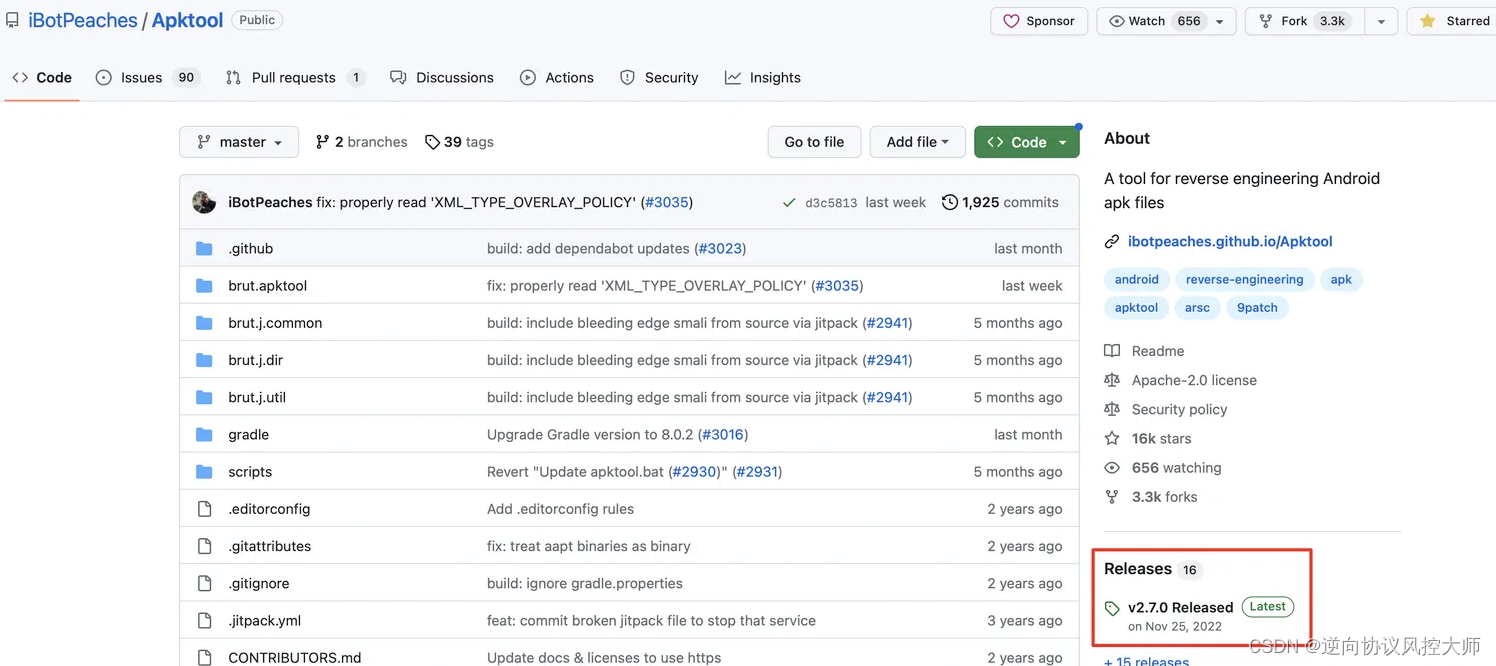This screenshot has width=1496, height=666.
Task: Click the Sponsor heart button
Action: coord(1039,21)
